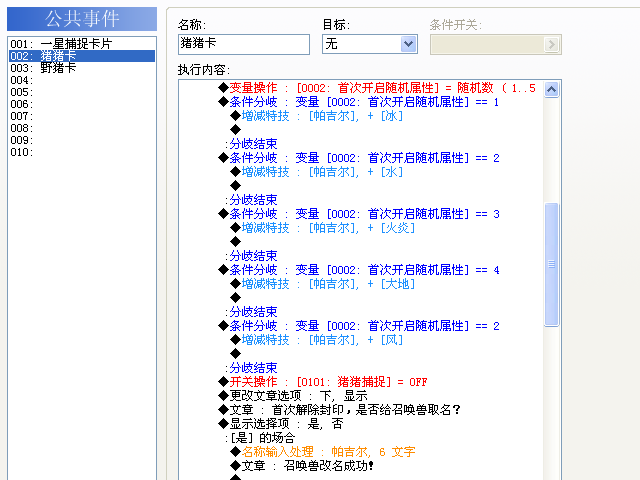The height and width of the screenshot is (480, 640).
Task: Select the 开关操作 猪猪捕捉 = OFF line
Action: pos(322,382)
